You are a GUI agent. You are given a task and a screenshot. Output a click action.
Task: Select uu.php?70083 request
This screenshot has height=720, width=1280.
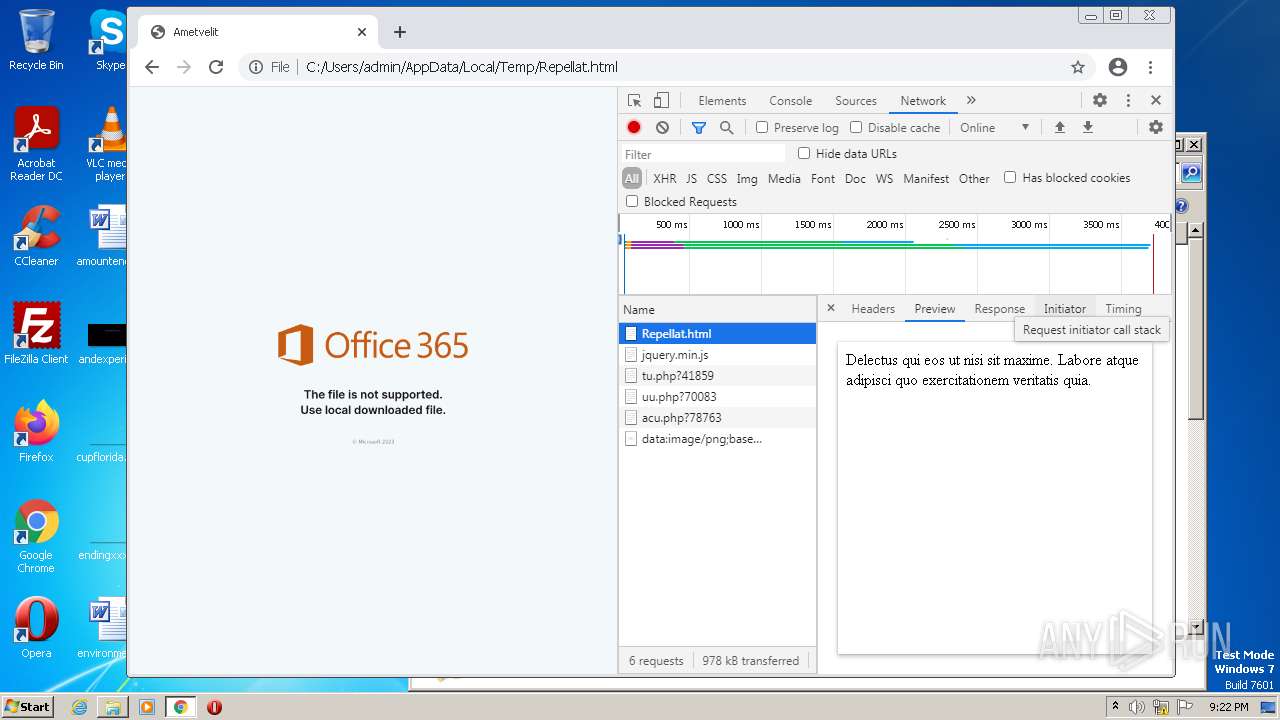coord(717,397)
